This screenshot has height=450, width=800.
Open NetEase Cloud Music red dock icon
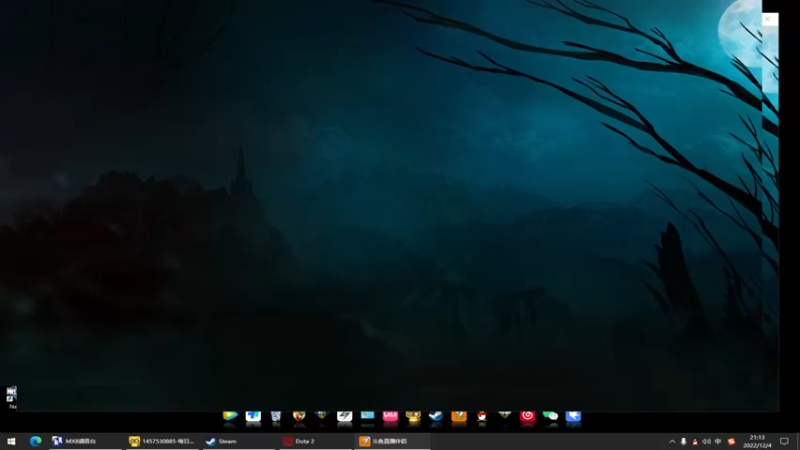click(528, 416)
